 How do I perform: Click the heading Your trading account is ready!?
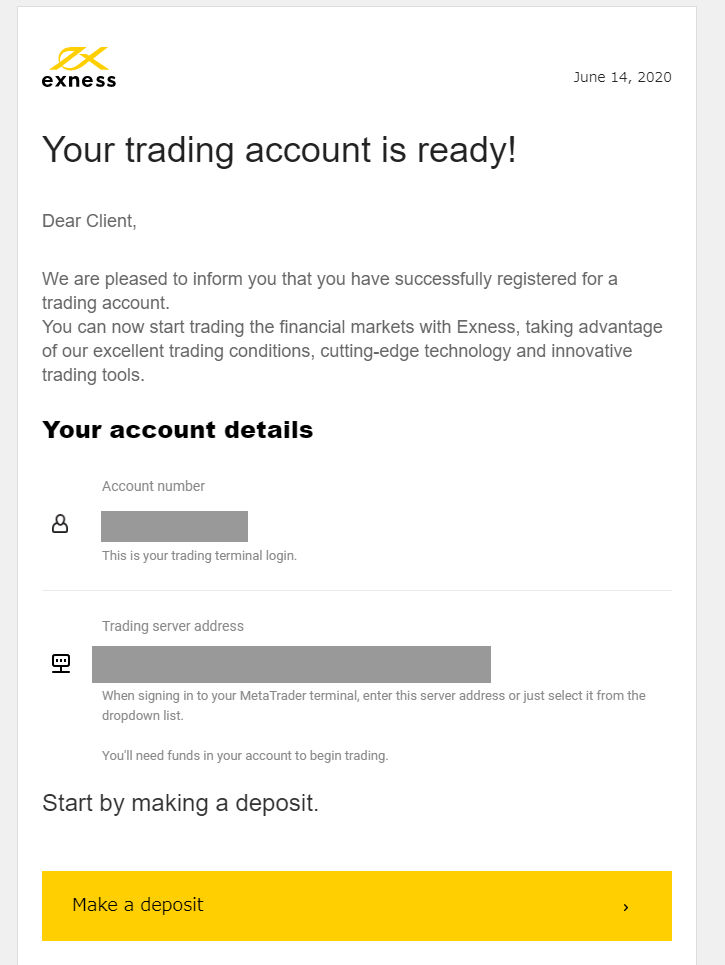[279, 150]
